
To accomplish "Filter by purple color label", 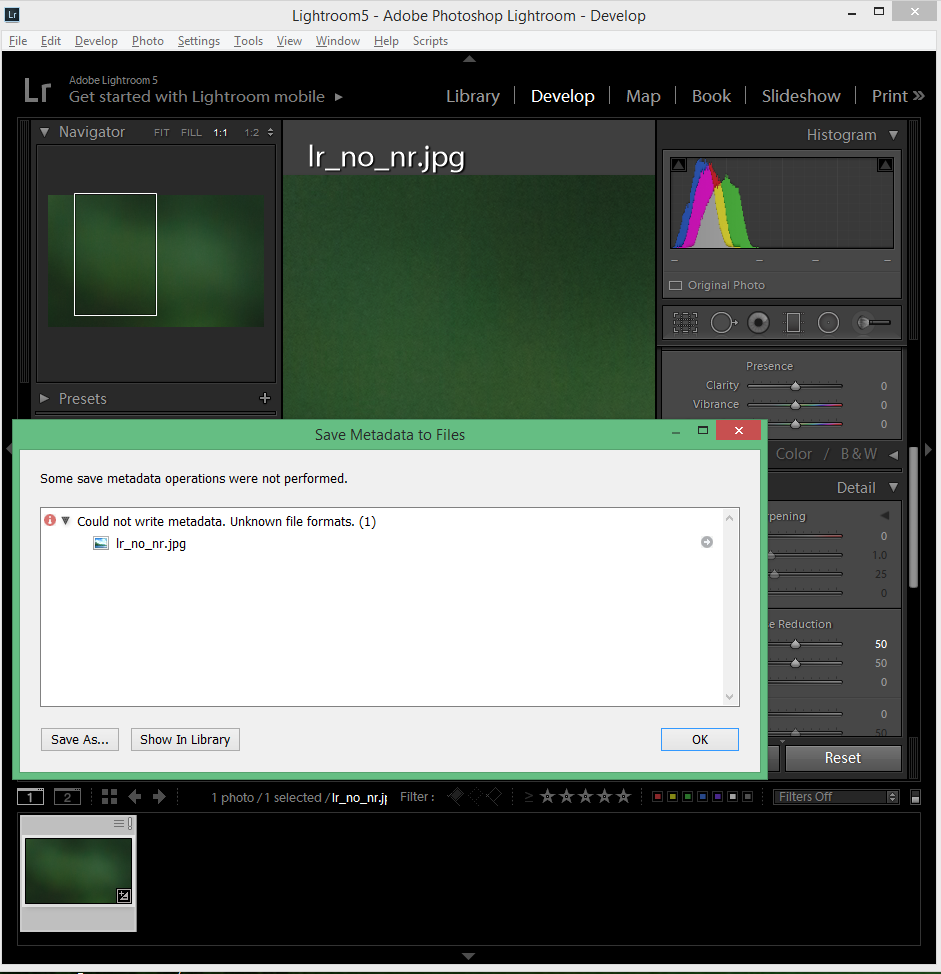I will coord(717,796).
